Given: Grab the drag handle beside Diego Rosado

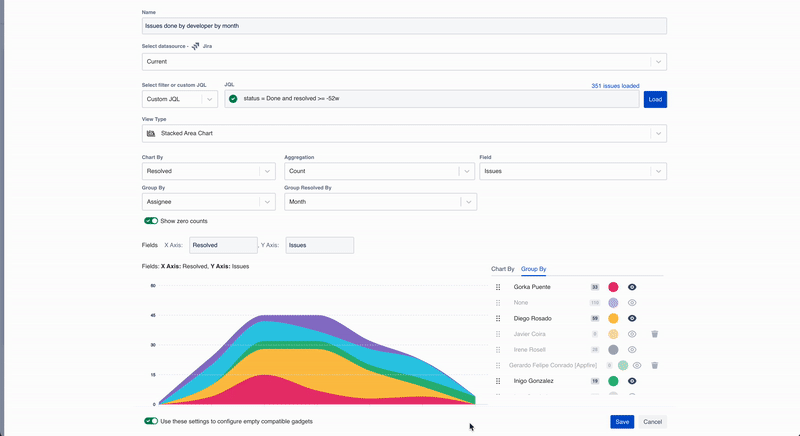Looking at the screenshot, I should (498, 318).
